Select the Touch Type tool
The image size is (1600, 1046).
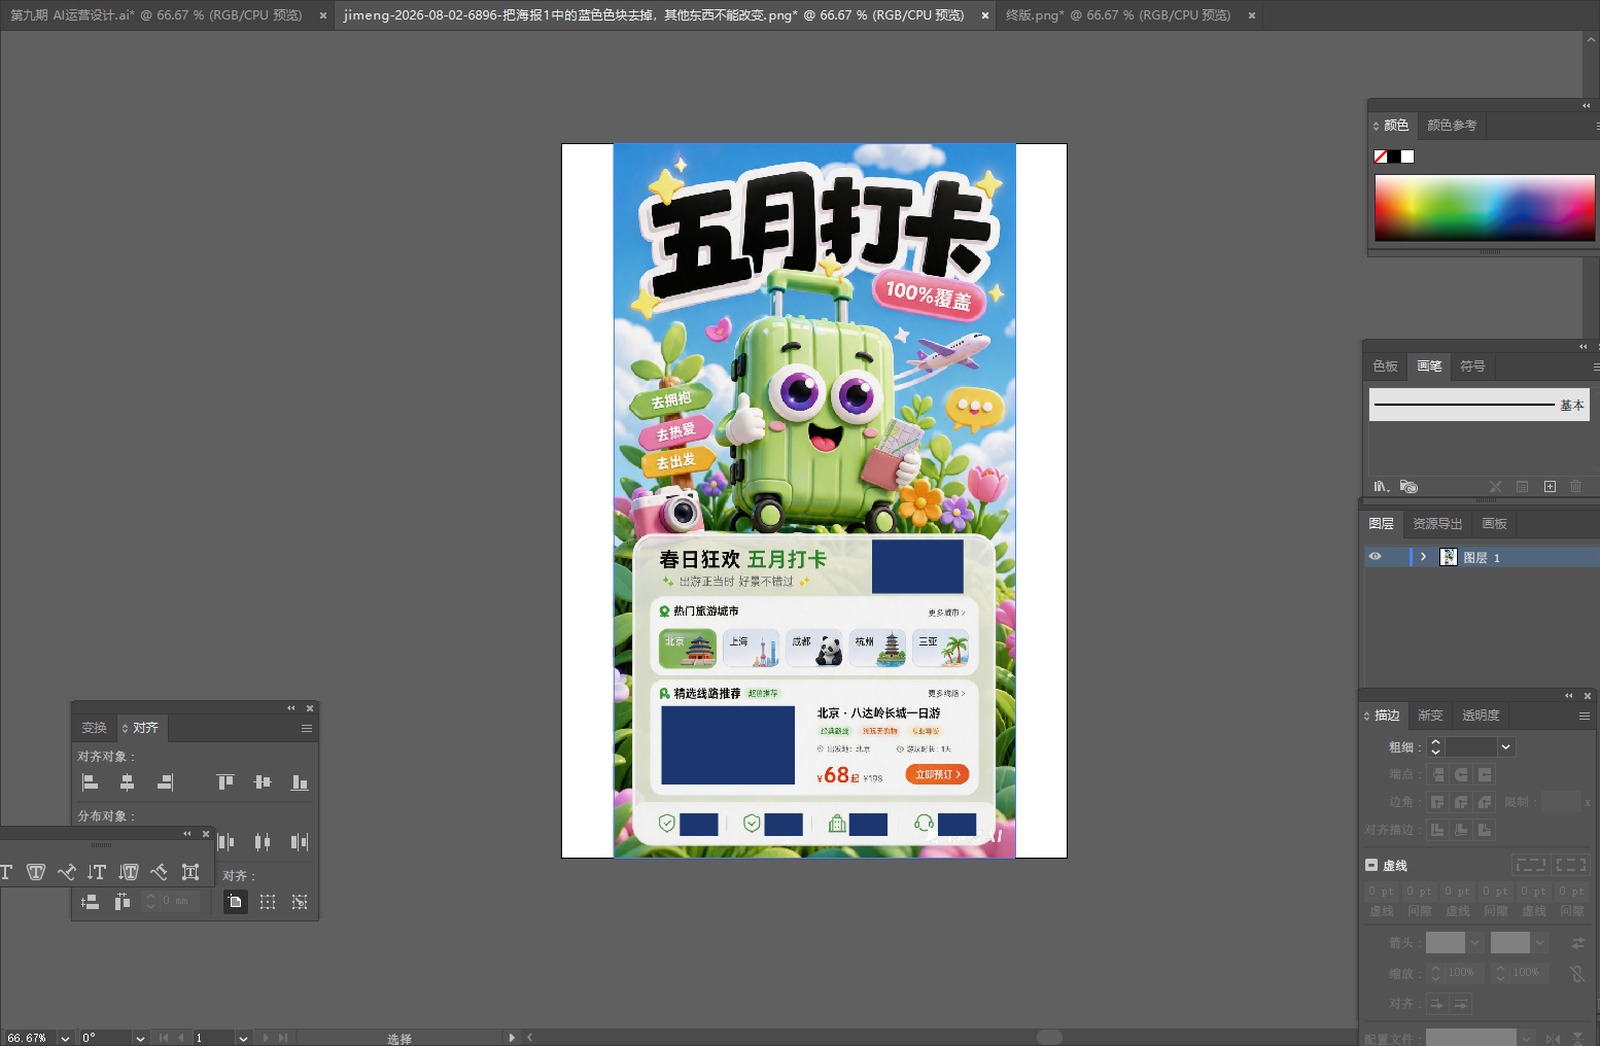coord(190,872)
